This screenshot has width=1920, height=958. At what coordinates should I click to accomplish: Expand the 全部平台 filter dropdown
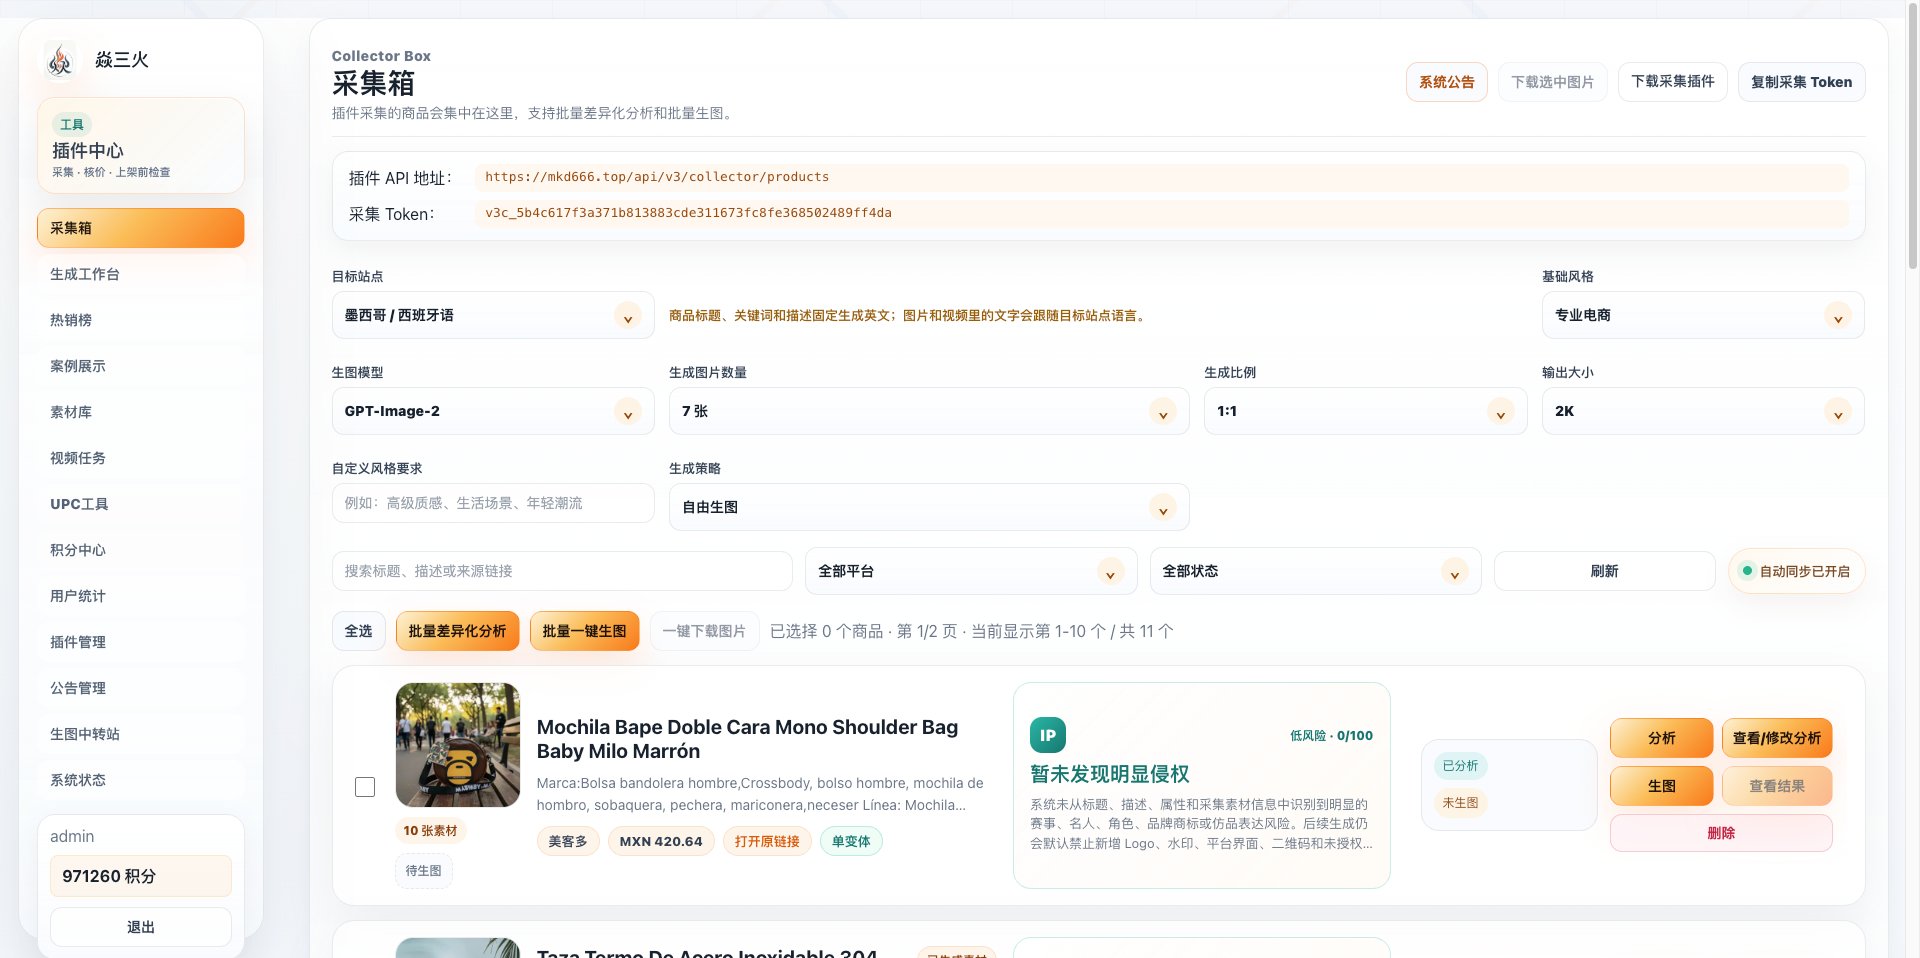[x=971, y=571]
